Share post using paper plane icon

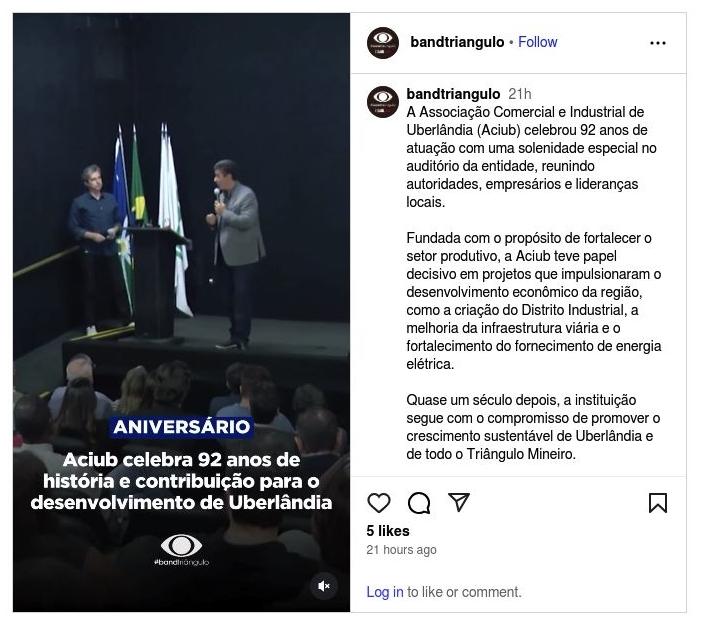pyautogui.click(x=459, y=502)
